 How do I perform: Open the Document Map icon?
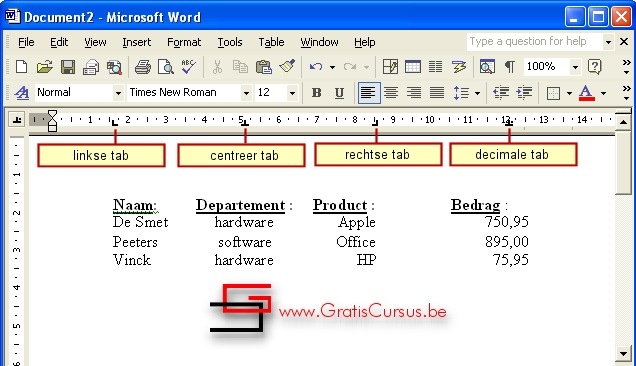(x=487, y=67)
